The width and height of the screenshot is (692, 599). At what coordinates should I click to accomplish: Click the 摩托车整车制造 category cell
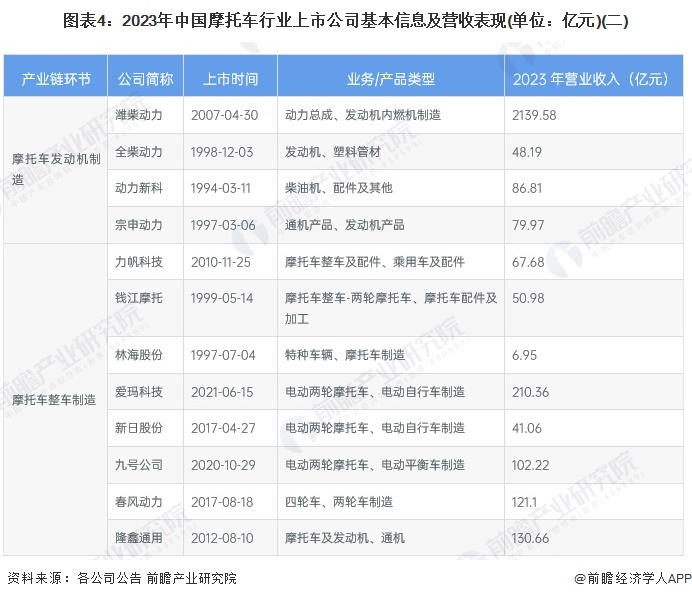(54, 400)
